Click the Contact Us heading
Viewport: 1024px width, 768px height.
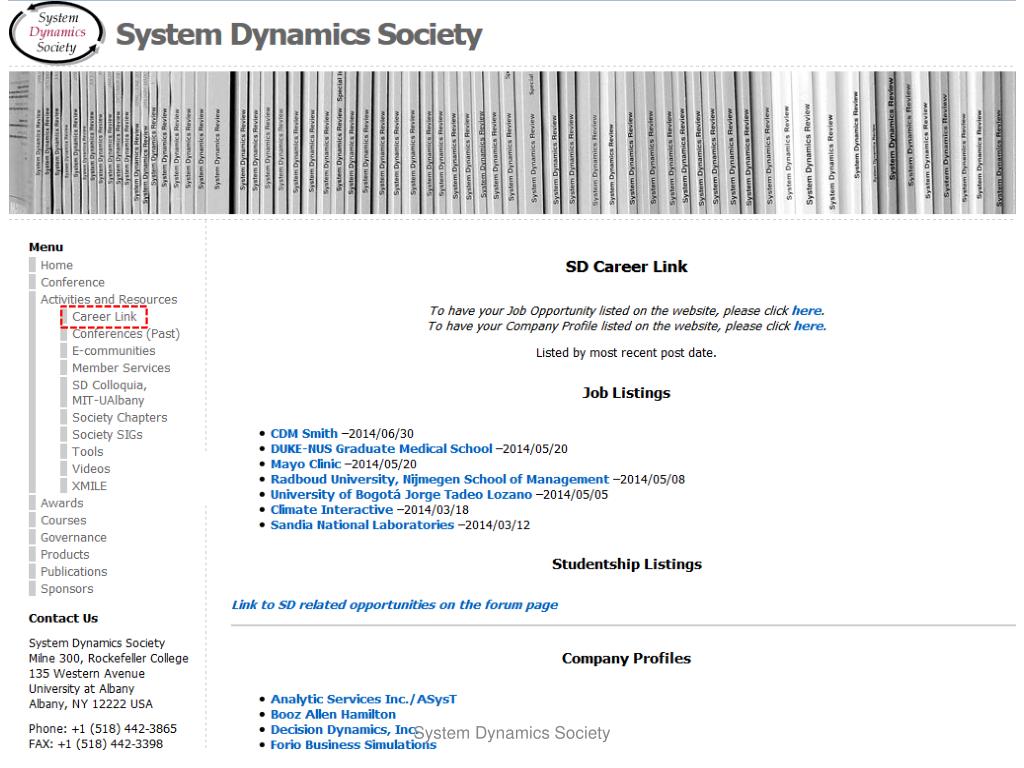63,618
